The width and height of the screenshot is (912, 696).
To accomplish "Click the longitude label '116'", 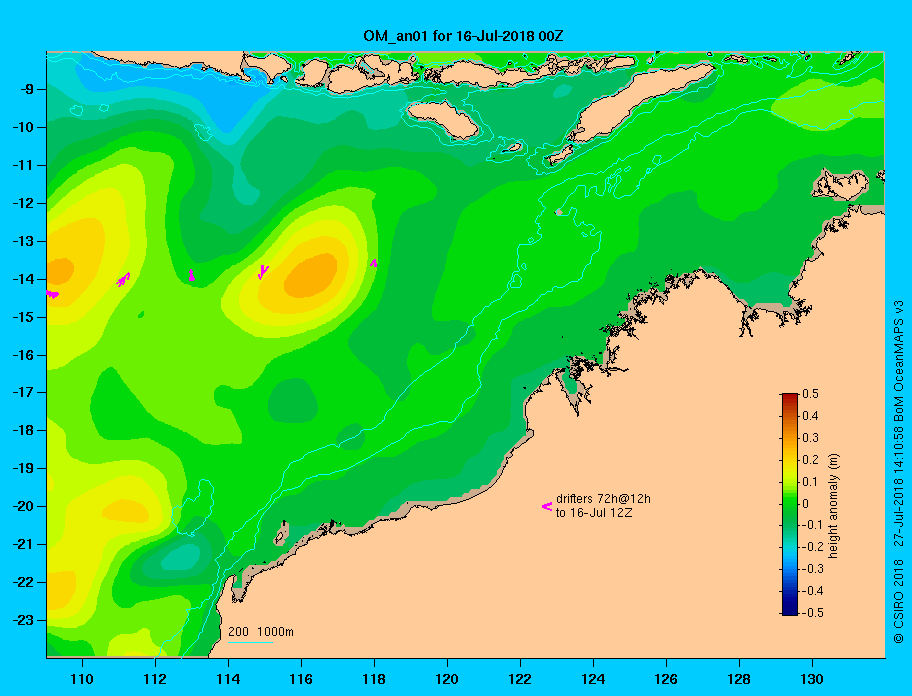I will click(x=301, y=679).
